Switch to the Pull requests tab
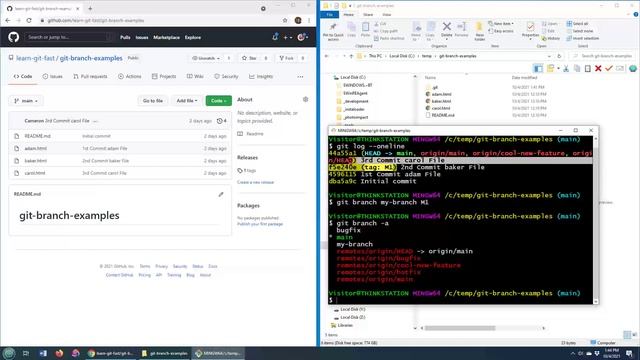 click(90, 76)
